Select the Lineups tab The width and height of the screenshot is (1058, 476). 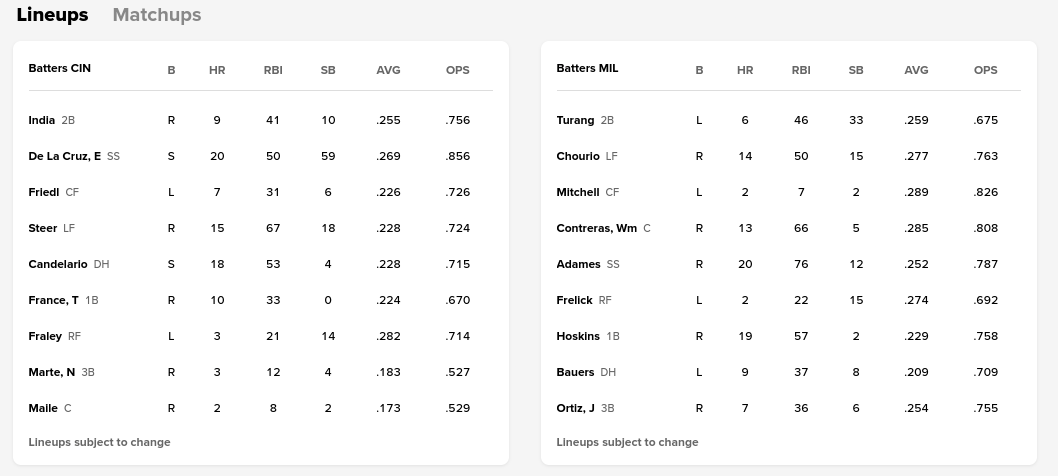click(x=52, y=15)
